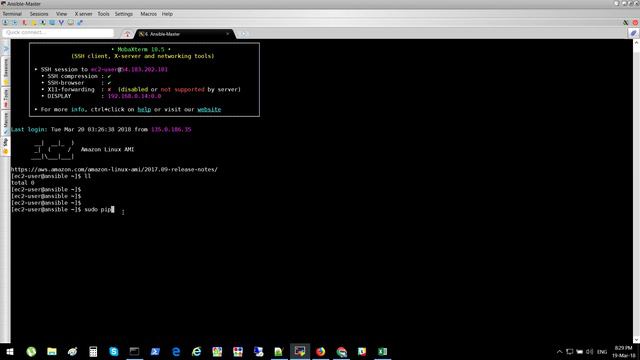
Task: Open Firefox from taskbar
Action: [x=321, y=351]
